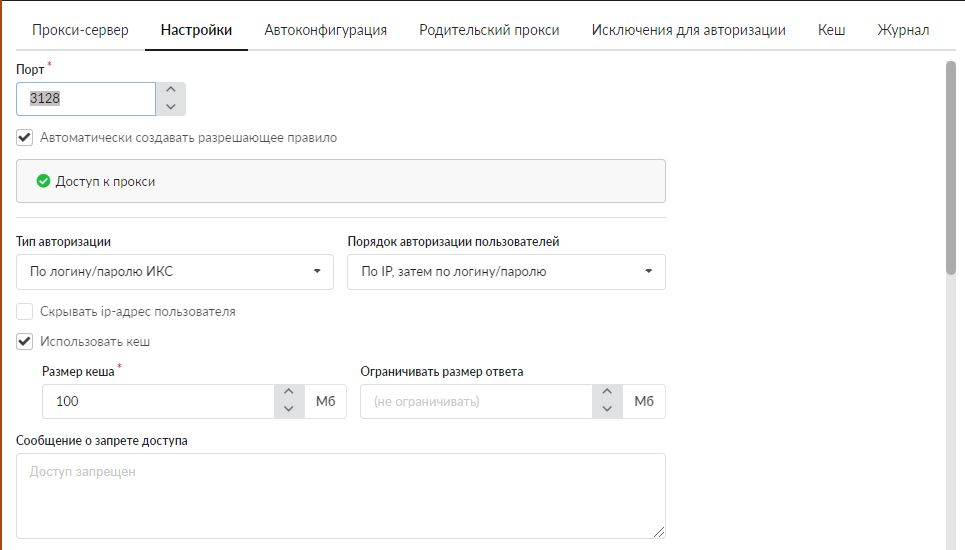965x550 pixels.
Task: Go to the Родительский прокси tab
Action: click(x=489, y=30)
